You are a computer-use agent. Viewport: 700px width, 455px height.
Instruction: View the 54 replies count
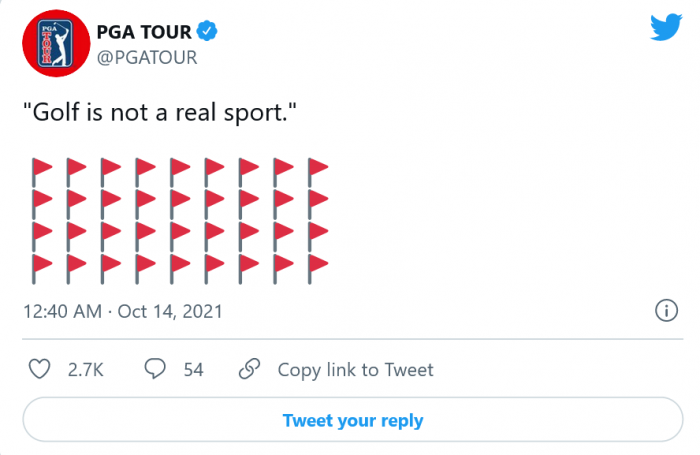click(x=193, y=370)
